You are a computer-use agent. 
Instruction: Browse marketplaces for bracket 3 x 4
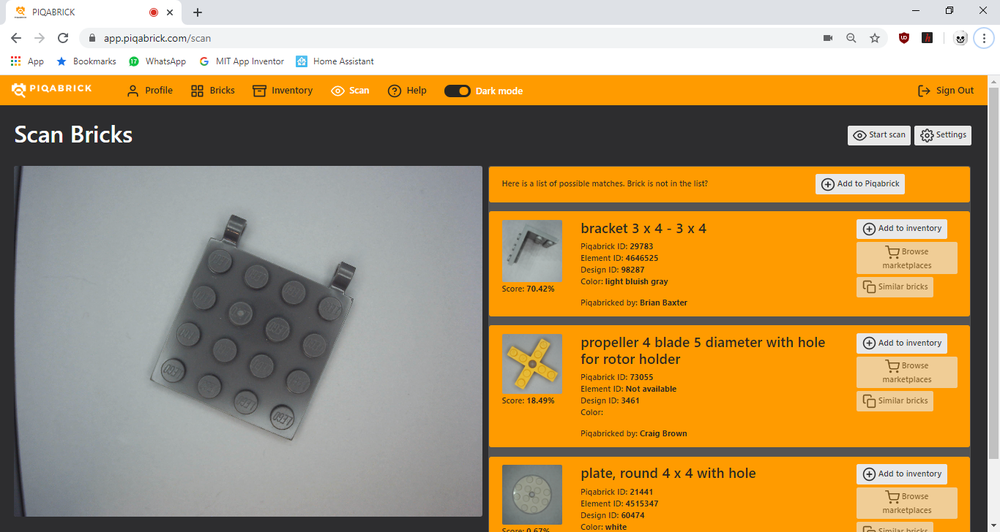pyautogui.click(x=907, y=258)
